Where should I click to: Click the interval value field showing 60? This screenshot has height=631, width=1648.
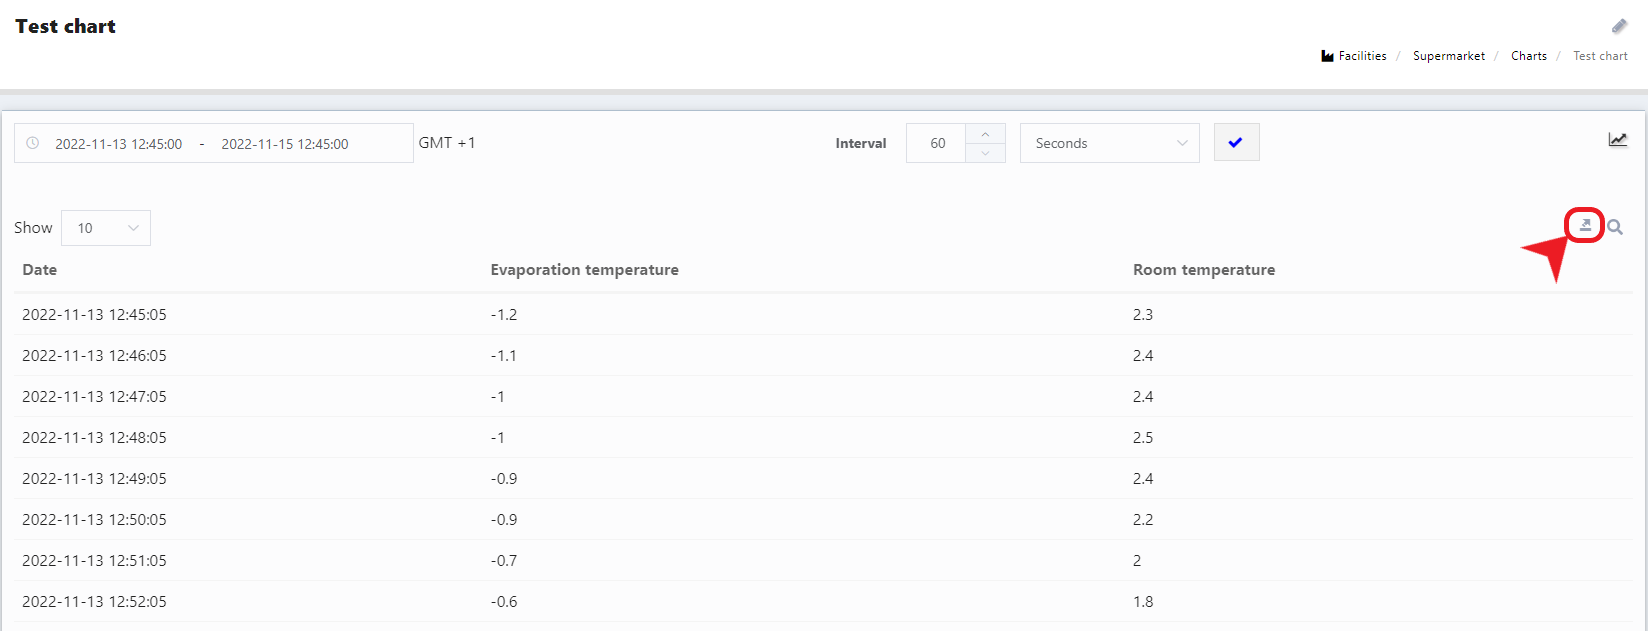point(937,143)
